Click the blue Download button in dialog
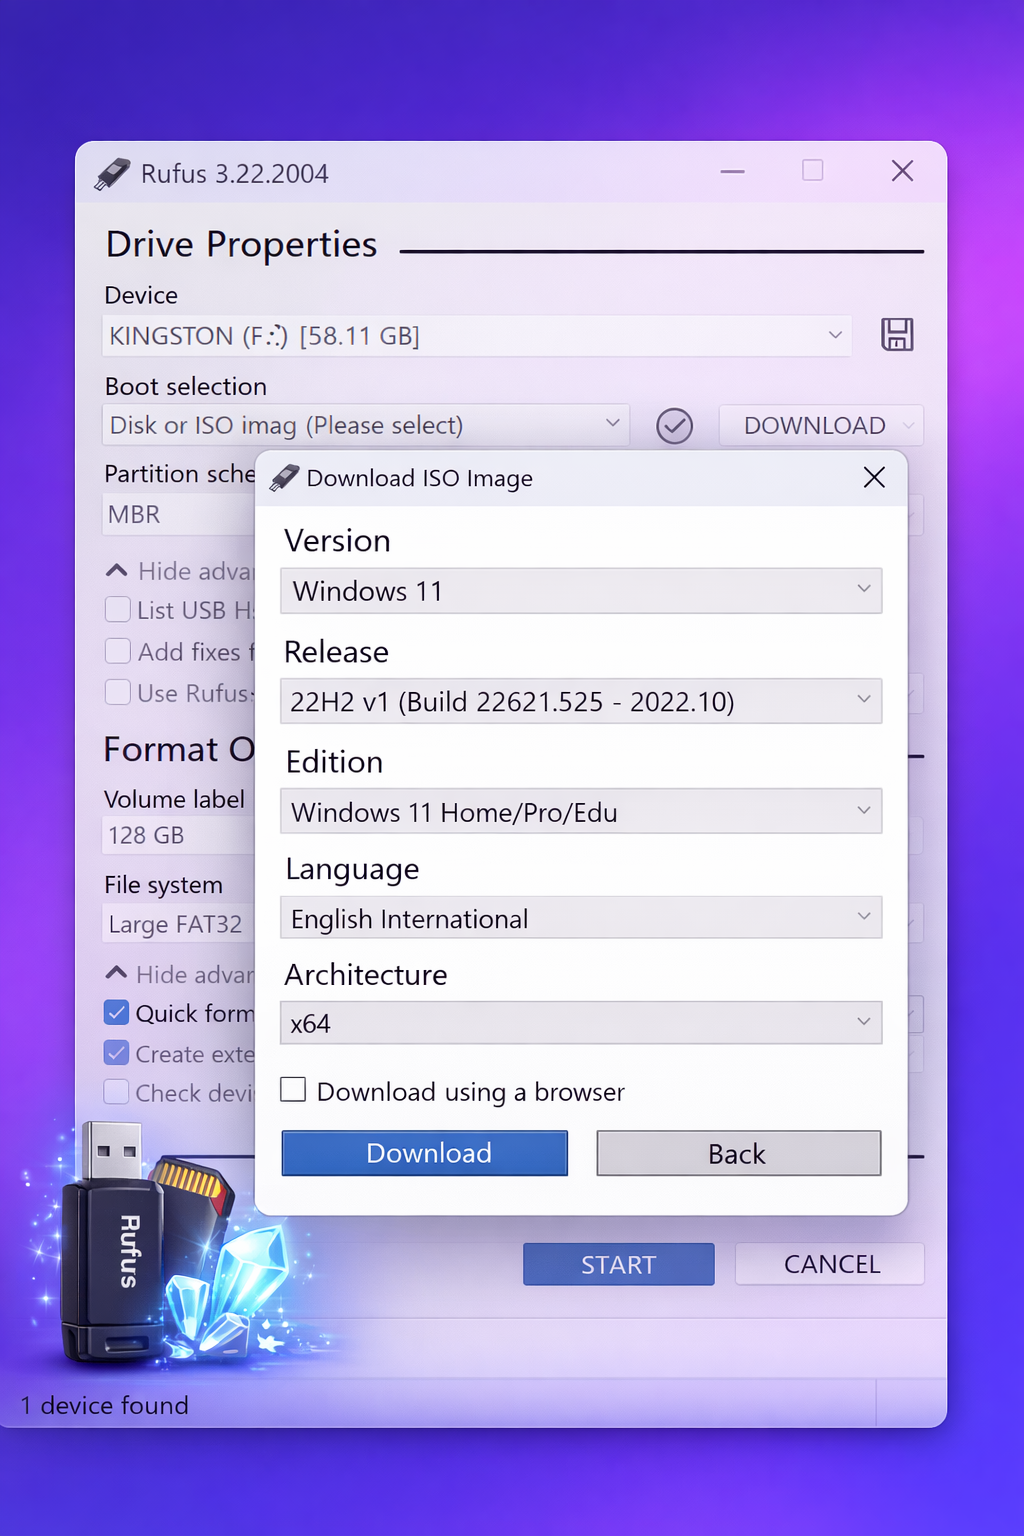Screen dimensions: 1024x1536 click(425, 1153)
